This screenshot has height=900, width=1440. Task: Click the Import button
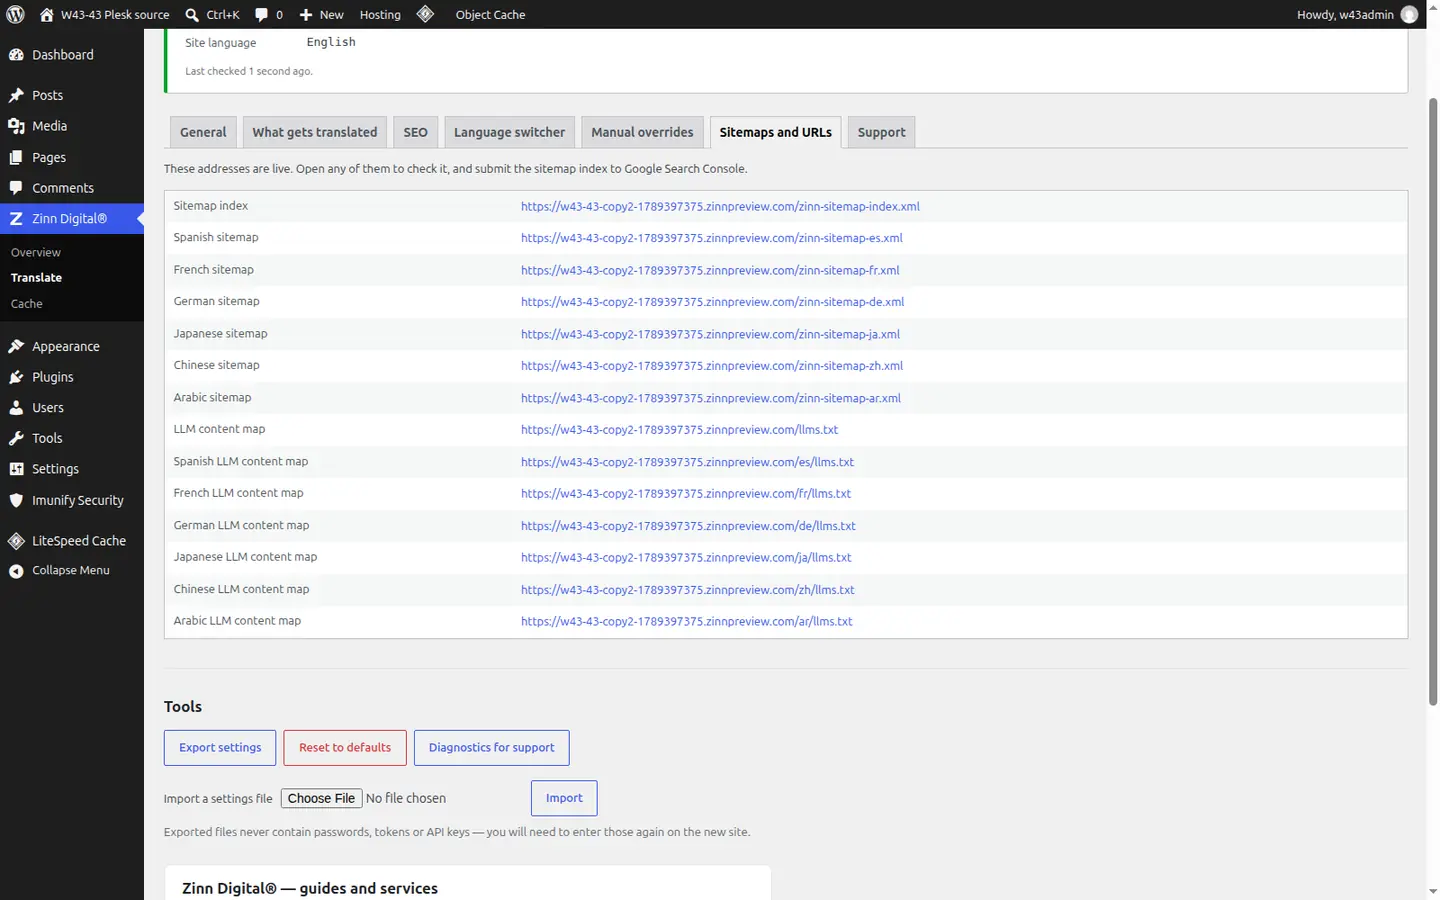pos(564,798)
